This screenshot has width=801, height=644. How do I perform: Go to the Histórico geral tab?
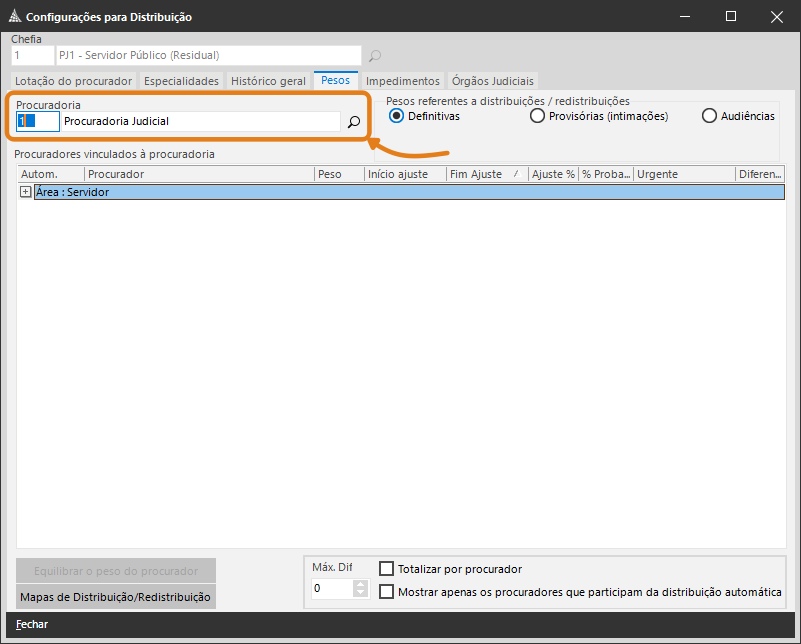click(x=268, y=81)
